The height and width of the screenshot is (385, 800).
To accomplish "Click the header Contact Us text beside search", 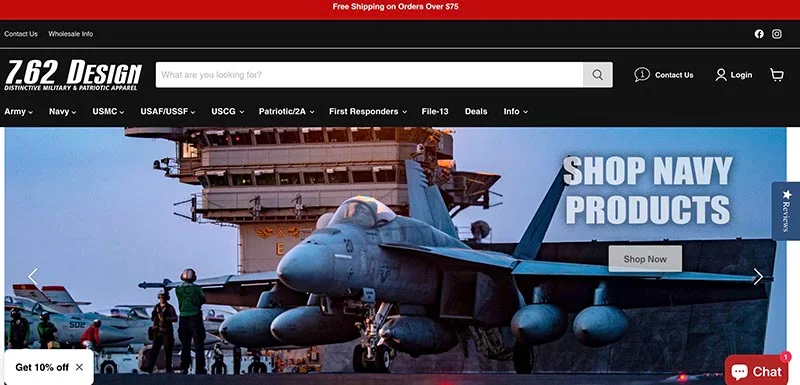I will click(674, 75).
